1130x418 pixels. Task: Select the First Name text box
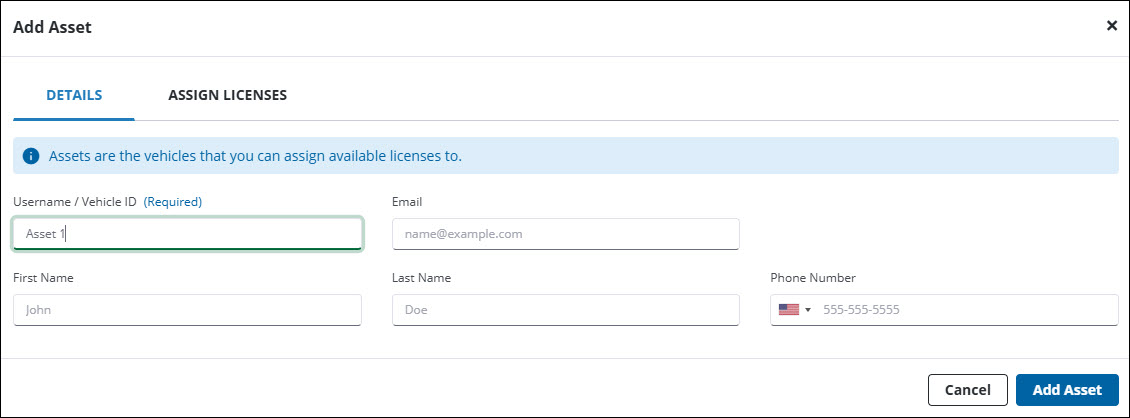click(188, 310)
